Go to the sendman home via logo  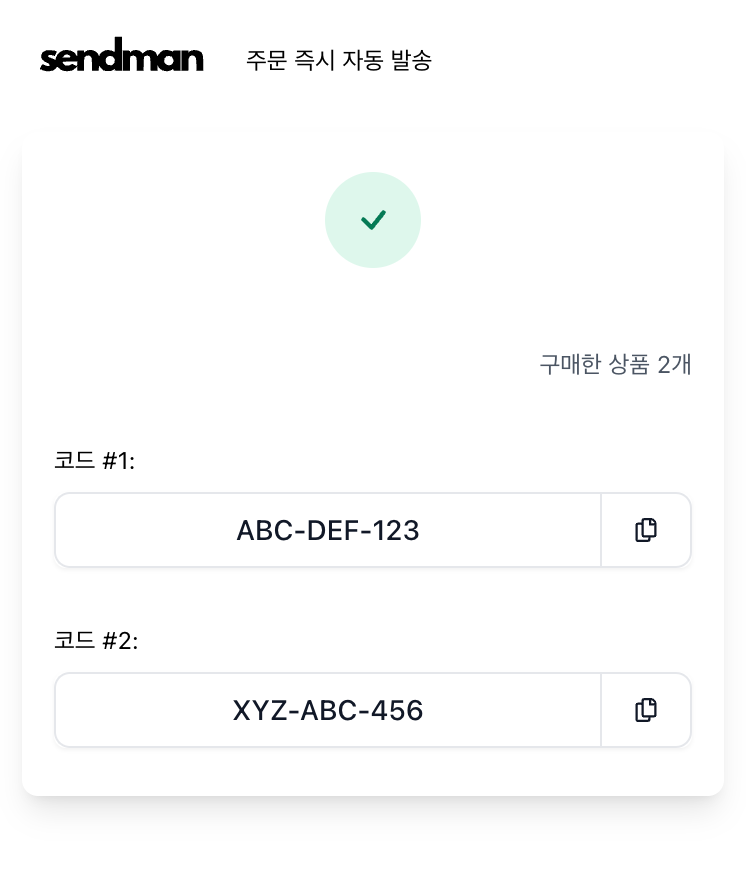coord(122,59)
